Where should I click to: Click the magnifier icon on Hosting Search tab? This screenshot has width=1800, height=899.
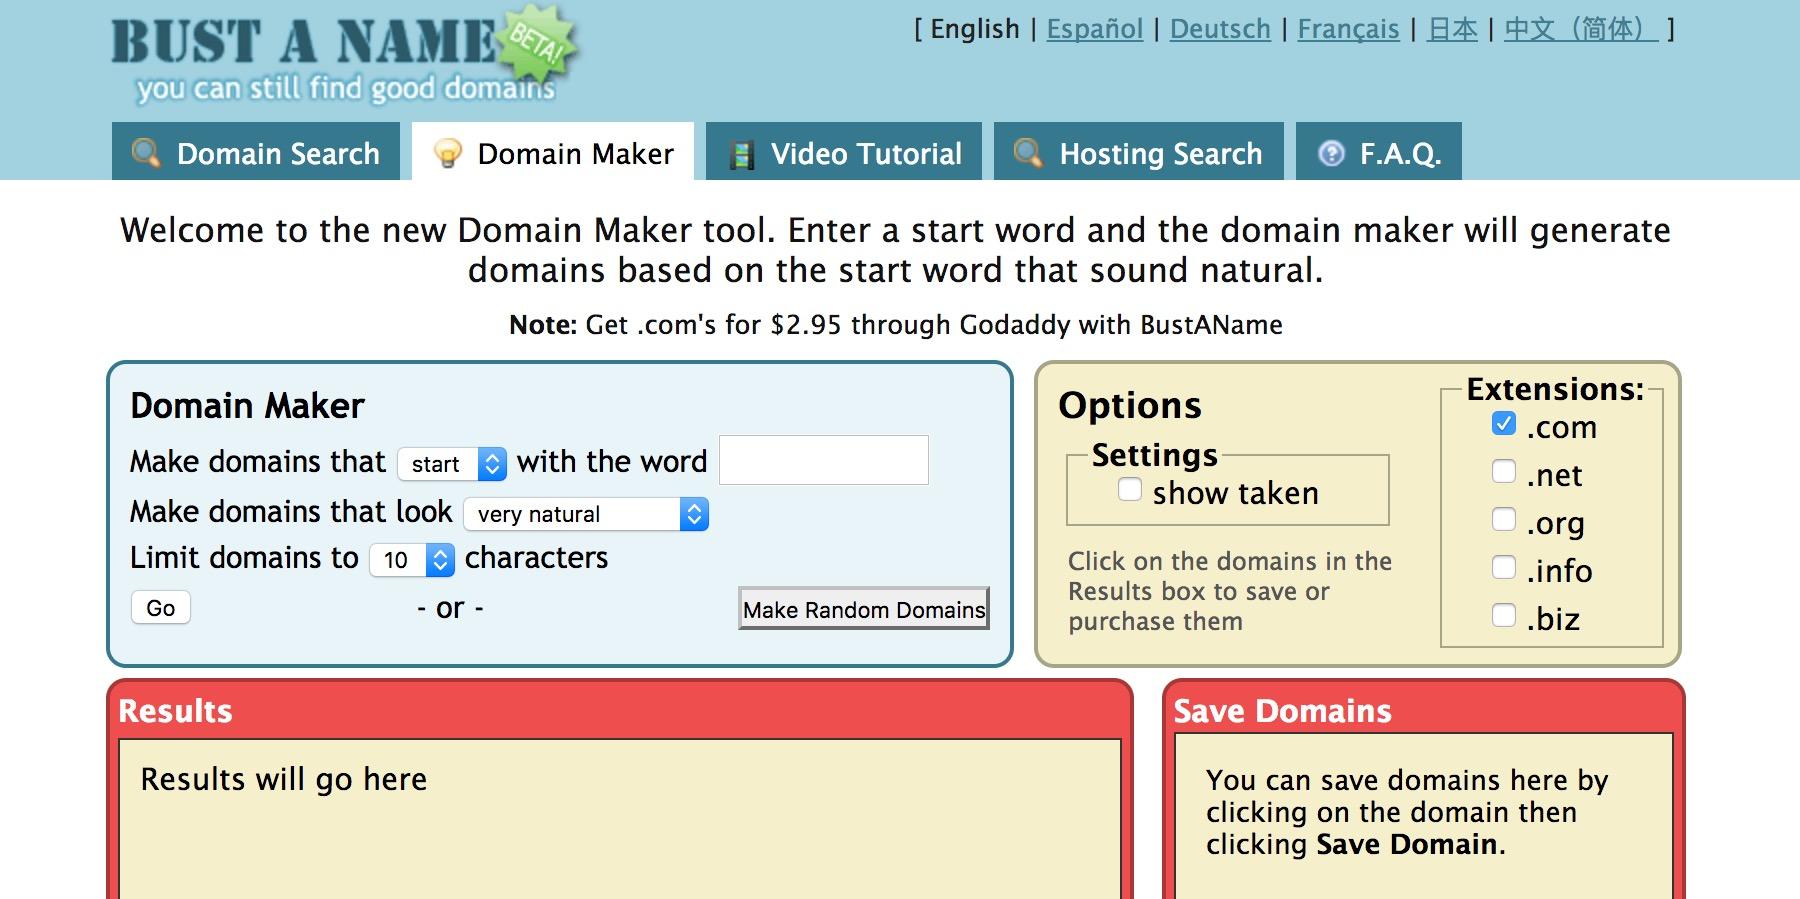pyautogui.click(x=1028, y=153)
